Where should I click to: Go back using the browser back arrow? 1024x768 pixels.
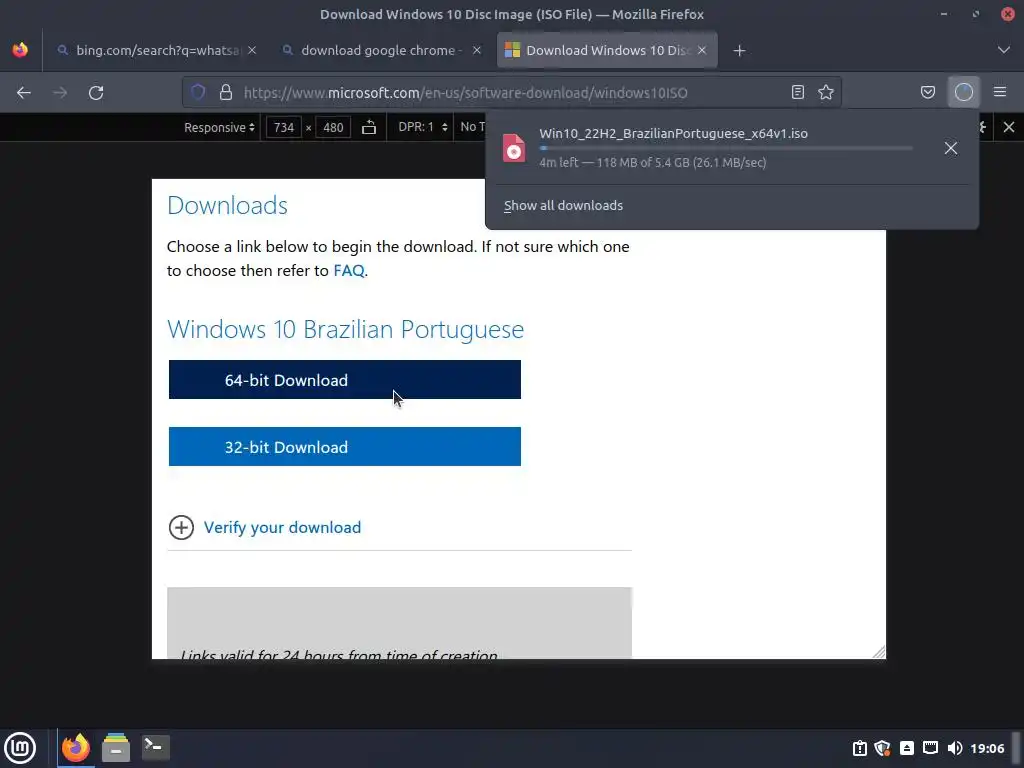(x=24, y=93)
